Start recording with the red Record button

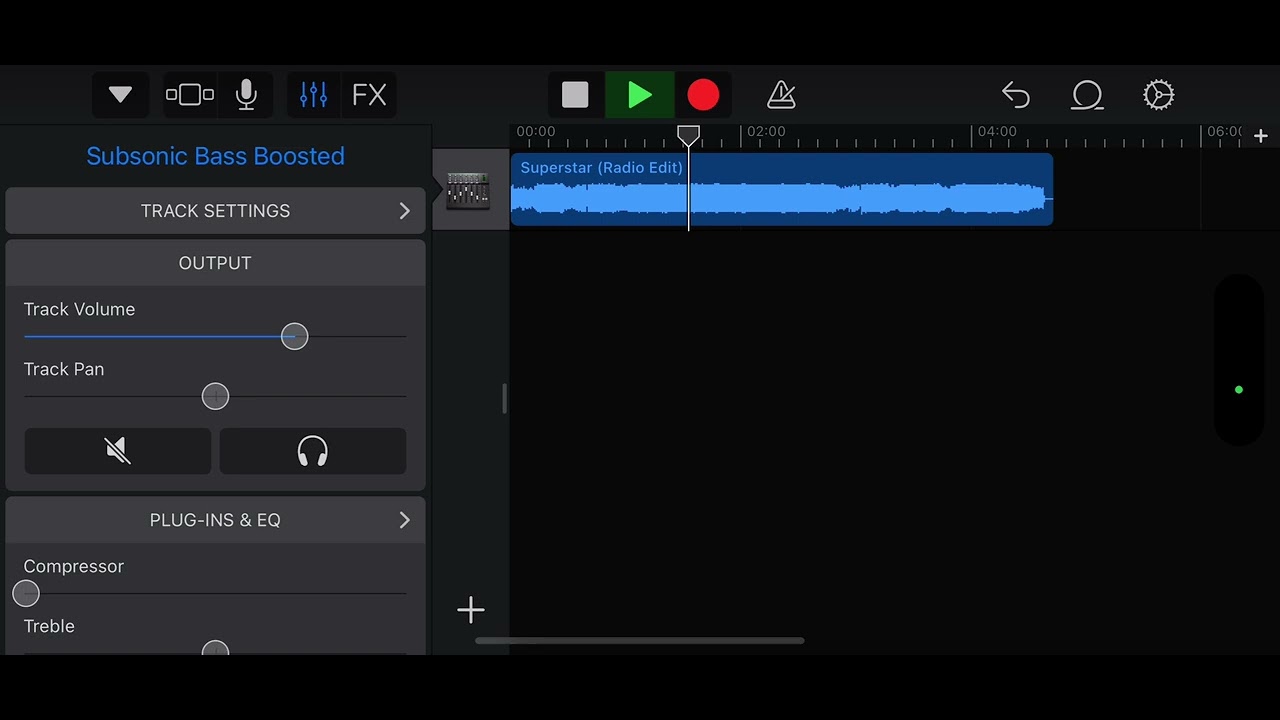point(703,95)
